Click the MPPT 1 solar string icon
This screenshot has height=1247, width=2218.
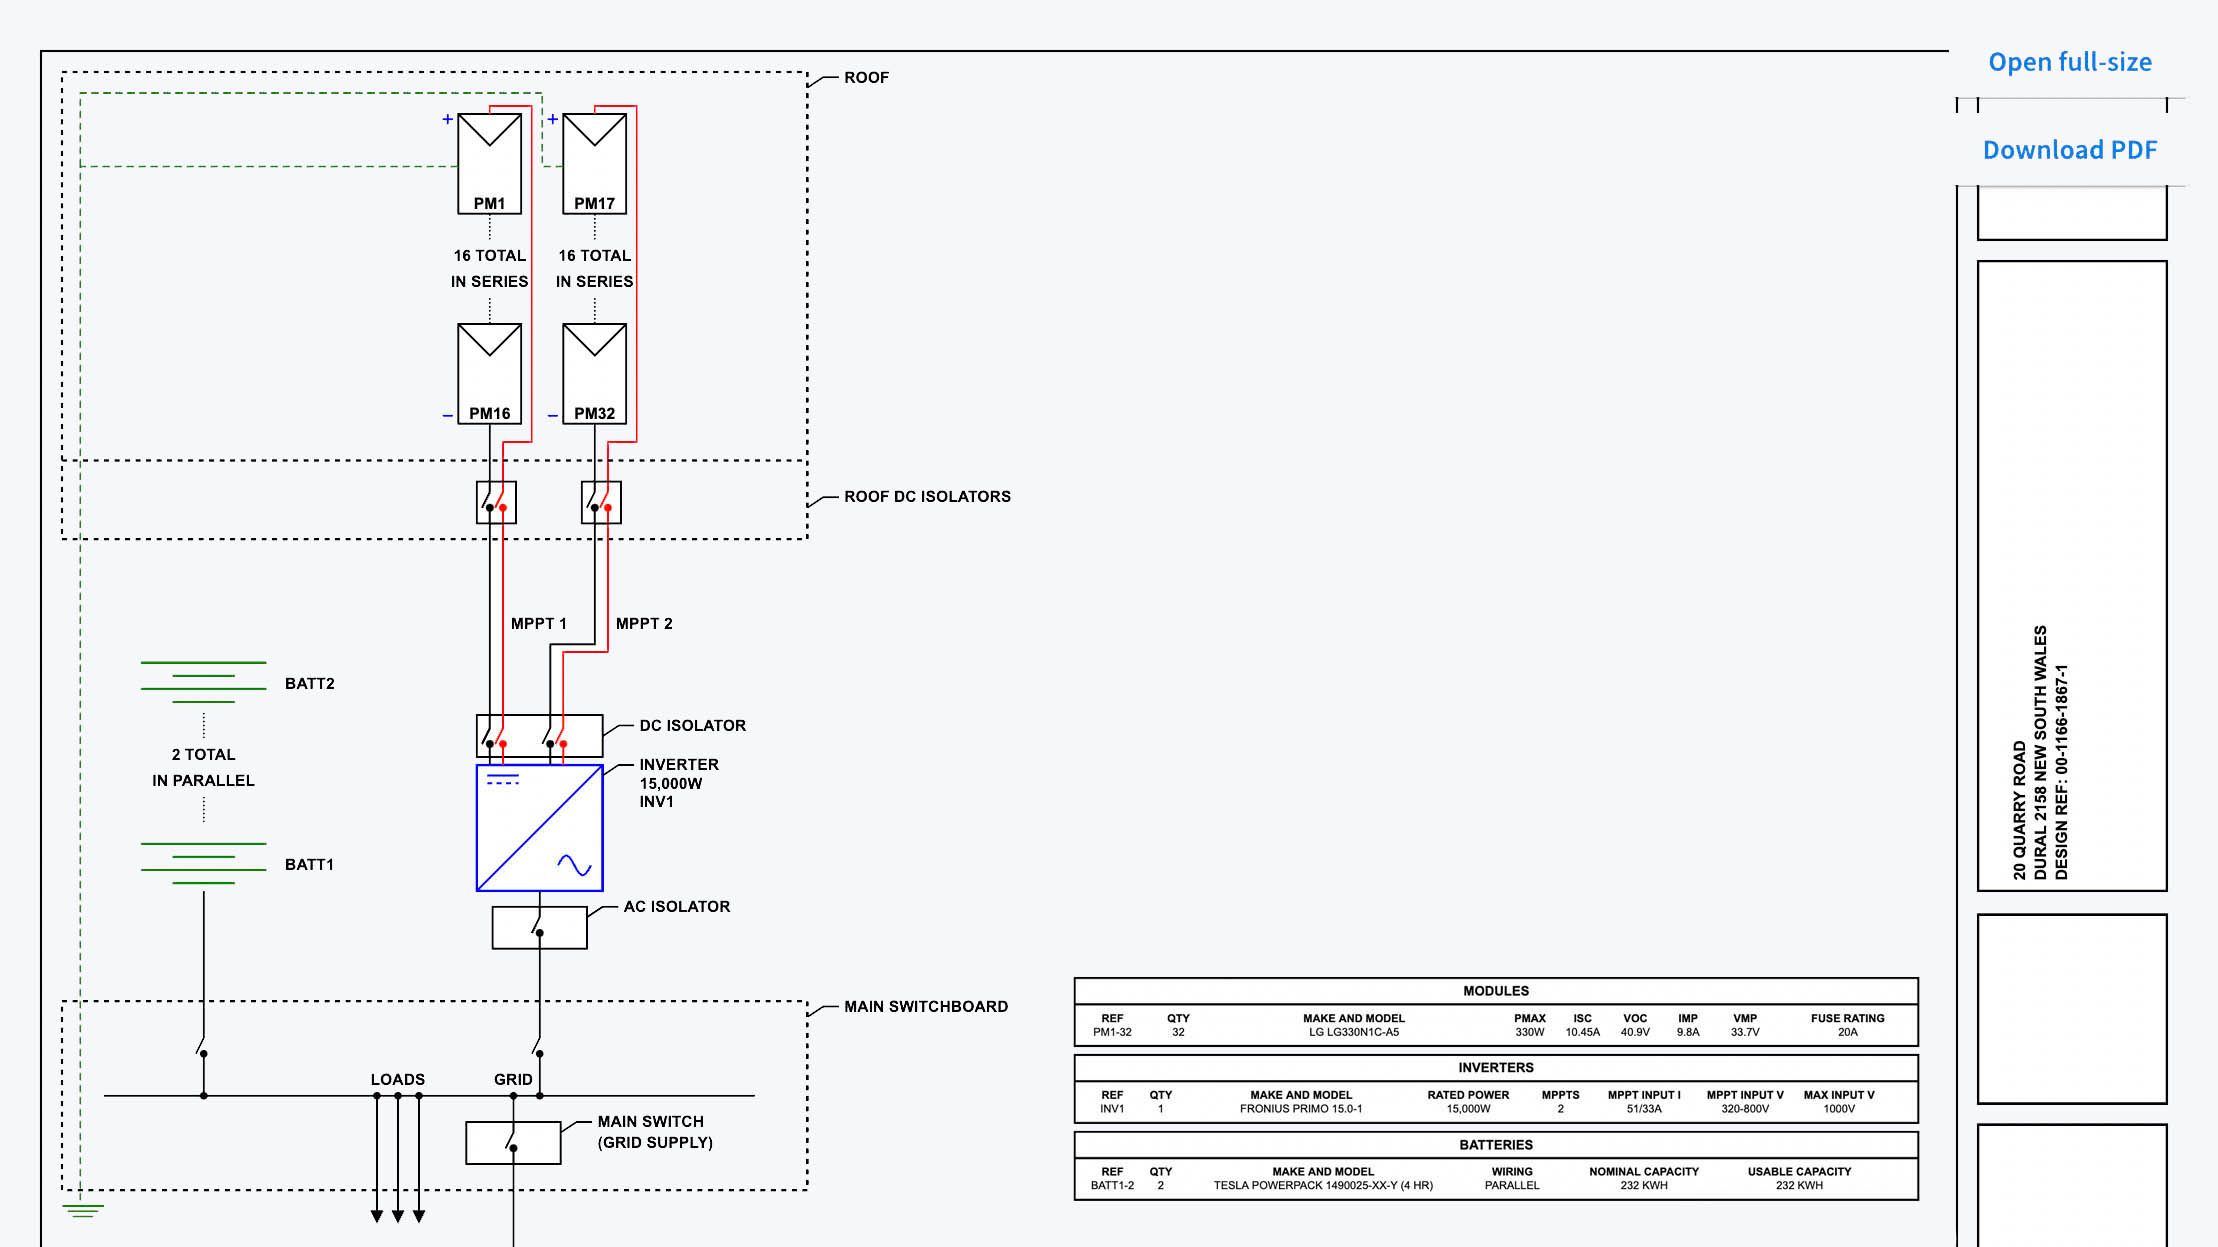[x=489, y=152]
